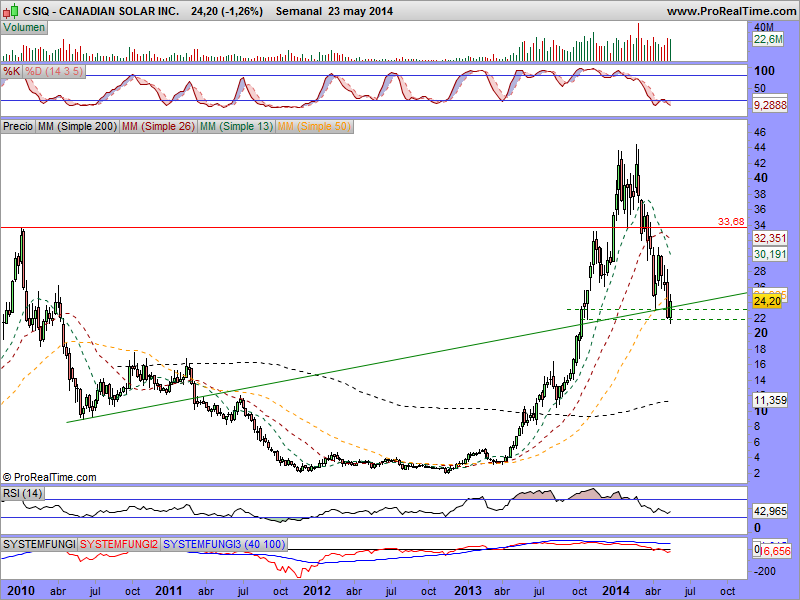Open the Volumen indicator label

(x=24, y=28)
